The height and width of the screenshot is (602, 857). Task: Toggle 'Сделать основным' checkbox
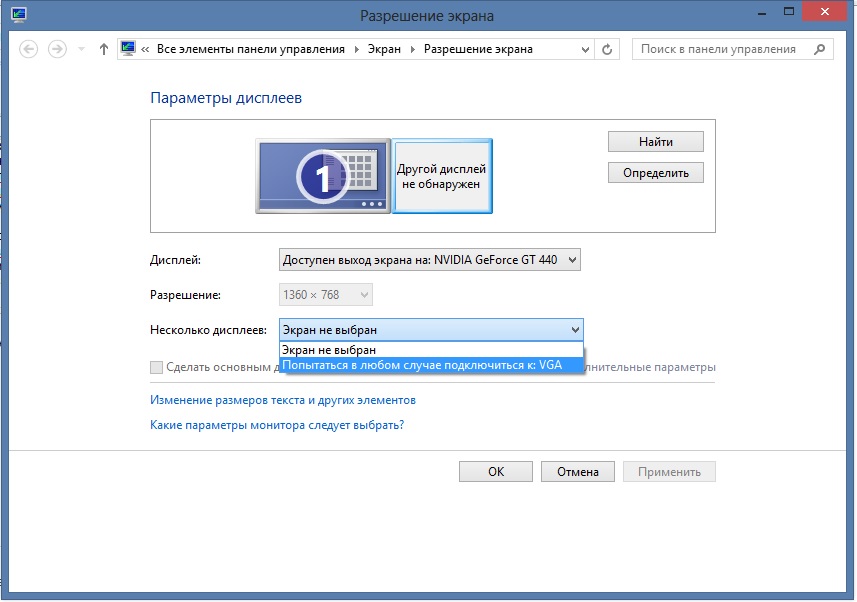point(156,367)
